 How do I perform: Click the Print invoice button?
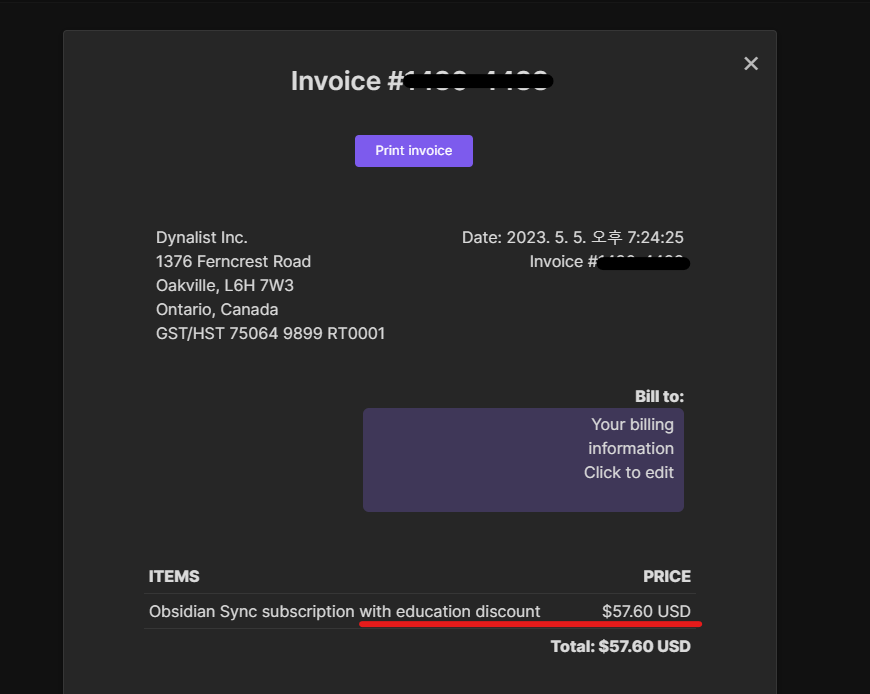tap(414, 151)
